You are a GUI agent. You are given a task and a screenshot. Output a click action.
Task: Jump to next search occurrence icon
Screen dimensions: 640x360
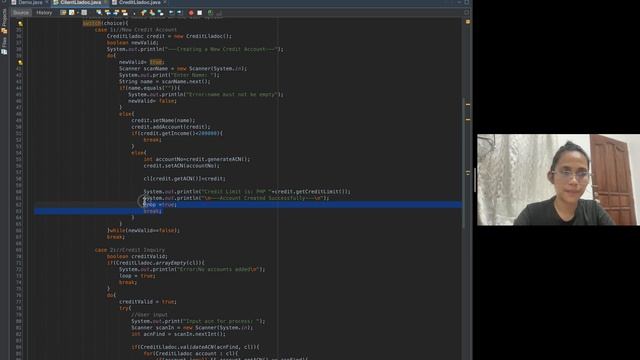116,13
